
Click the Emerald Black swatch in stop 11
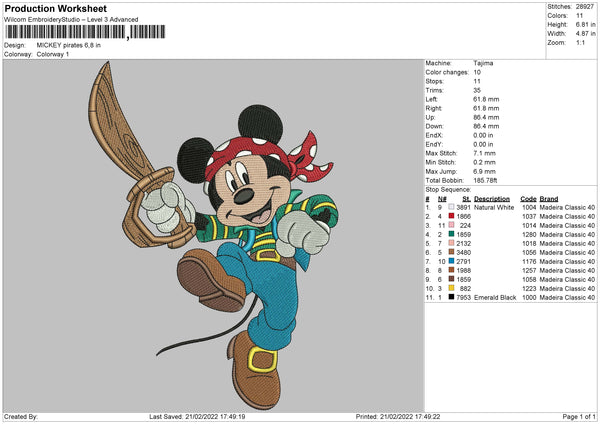452,297
